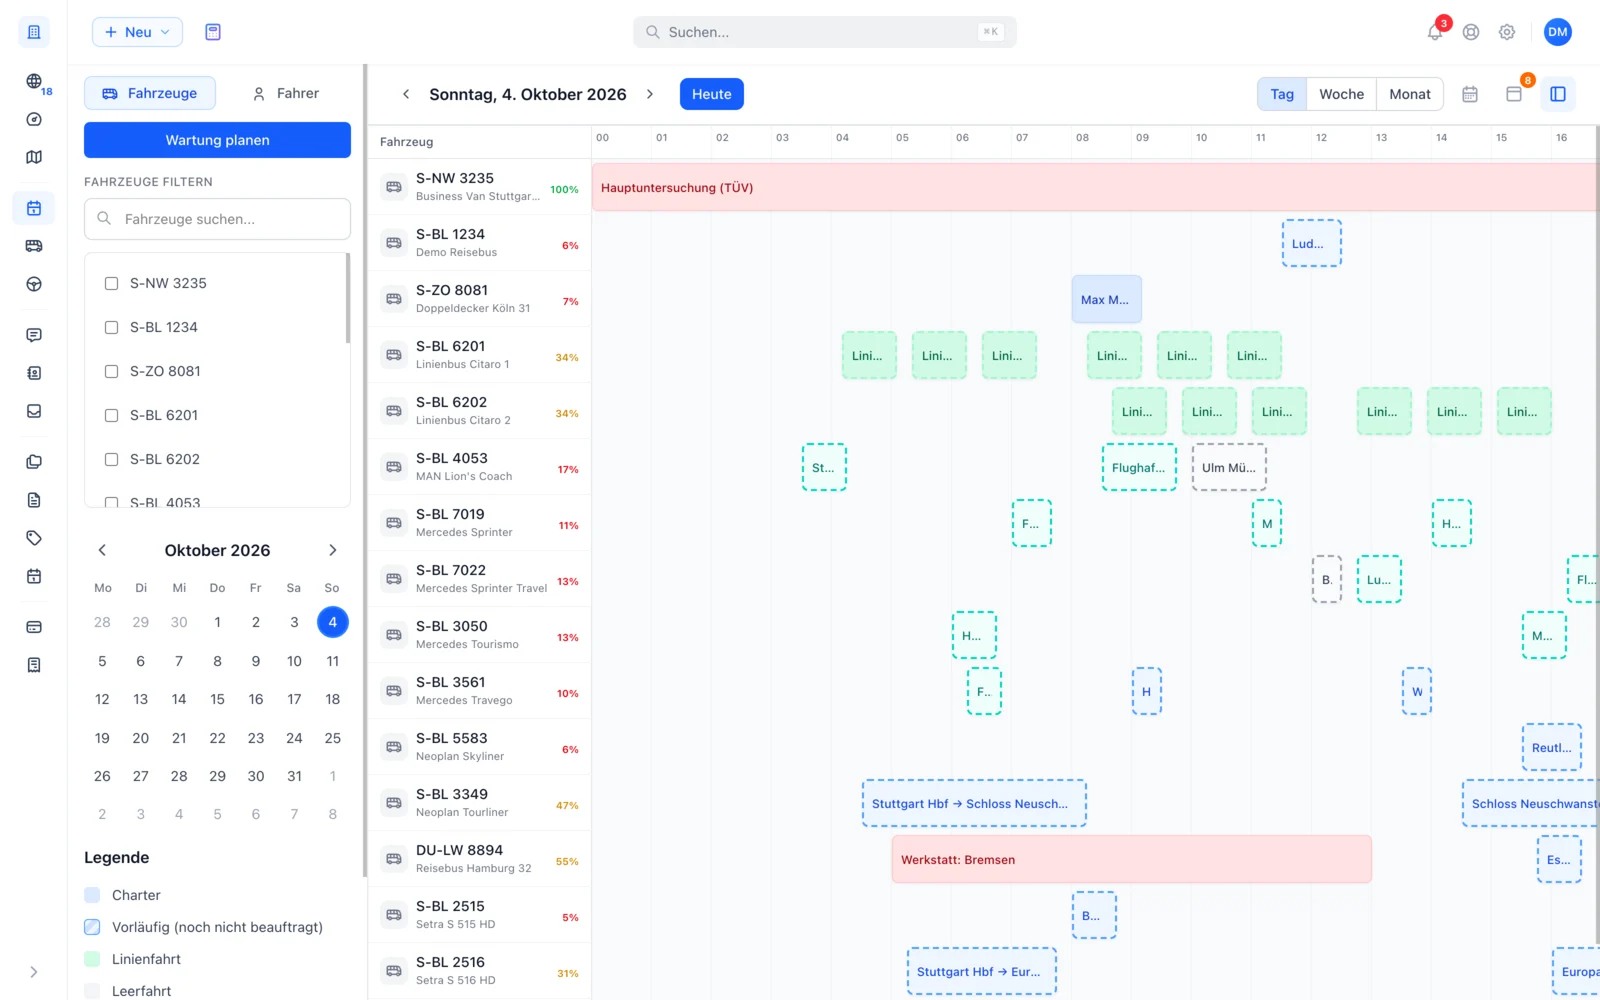
Task: Switch to Fahrer tab
Action: point(285,93)
